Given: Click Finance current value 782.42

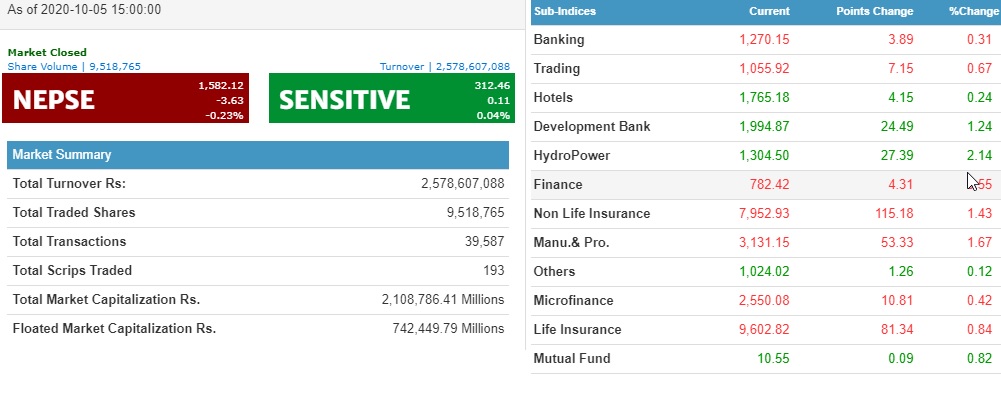Looking at the screenshot, I should [769, 184].
